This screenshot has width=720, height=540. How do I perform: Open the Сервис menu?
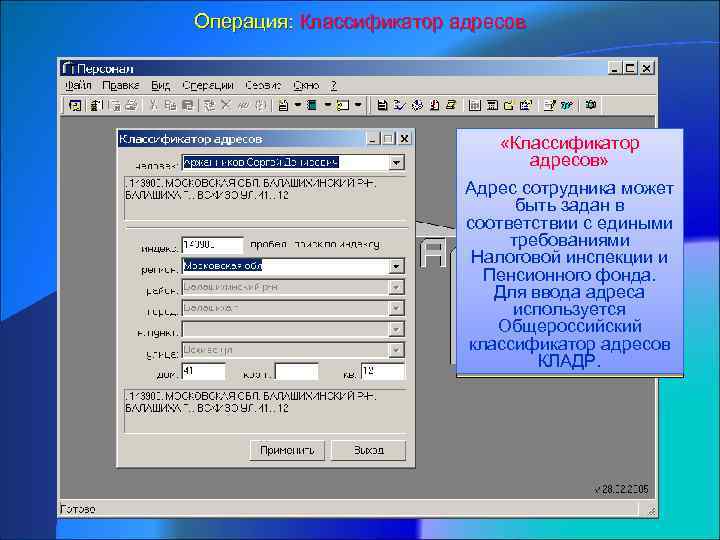[x=263, y=86]
